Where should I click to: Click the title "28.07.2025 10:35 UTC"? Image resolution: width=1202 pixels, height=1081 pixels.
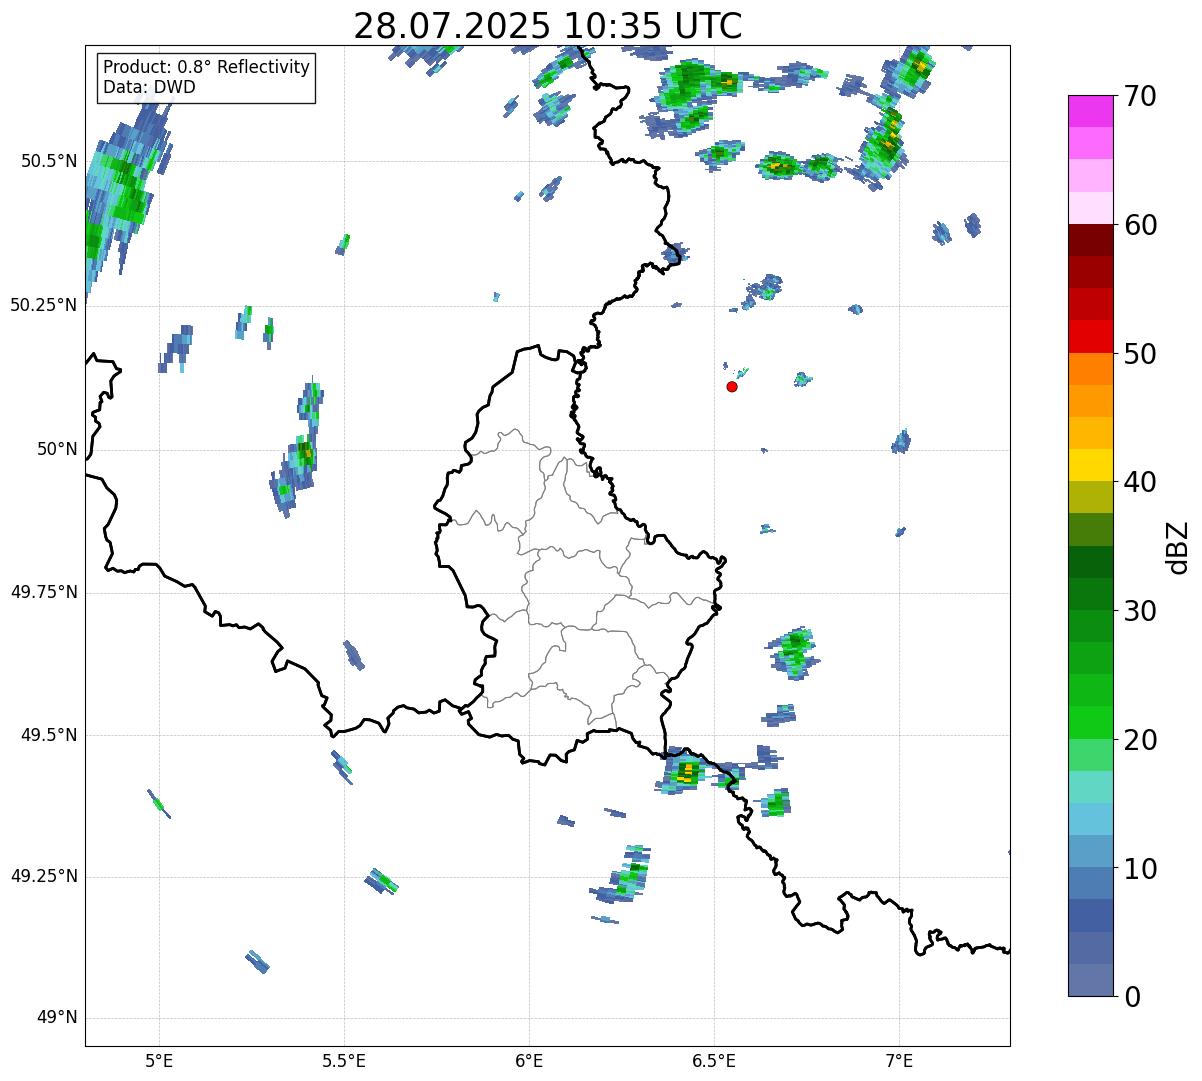point(548,25)
